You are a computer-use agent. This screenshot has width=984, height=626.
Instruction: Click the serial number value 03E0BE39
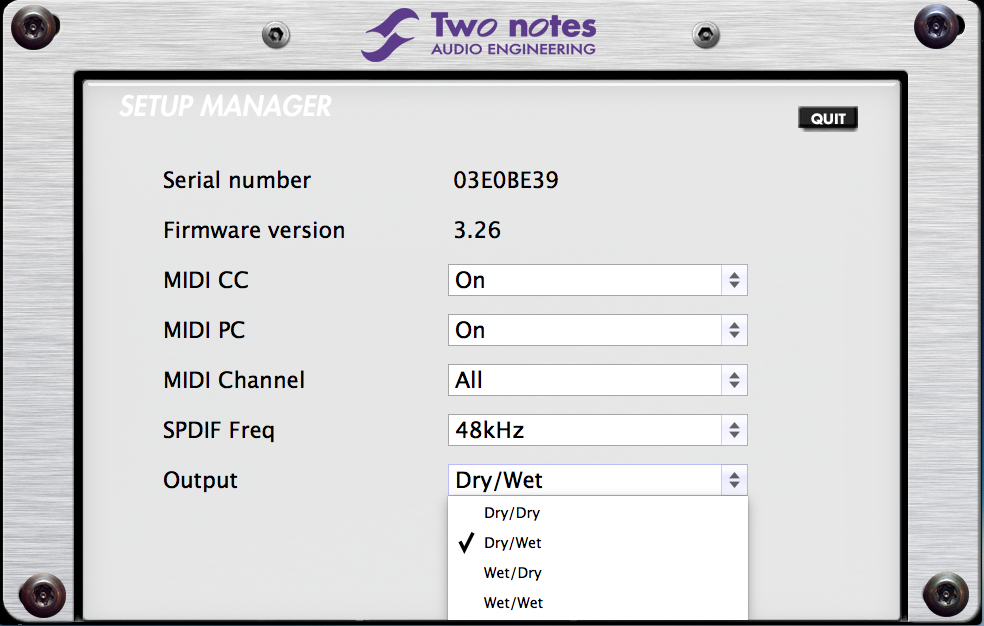coord(506,181)
